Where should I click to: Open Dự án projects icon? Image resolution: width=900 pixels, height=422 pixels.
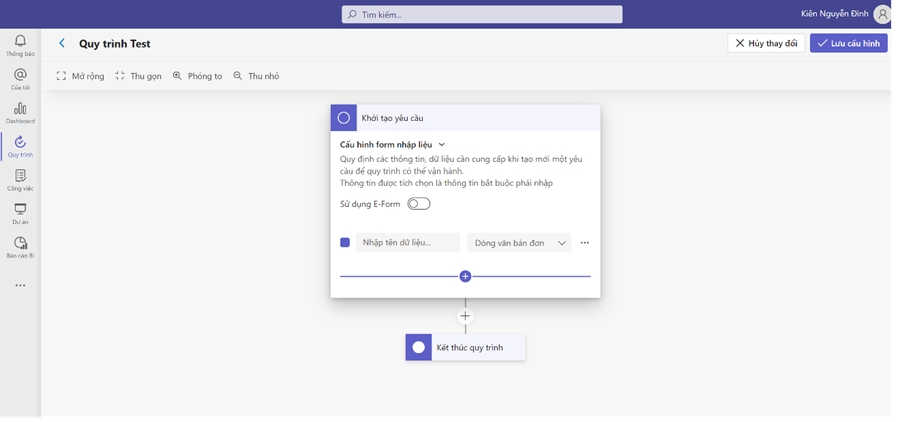point(20,213)
